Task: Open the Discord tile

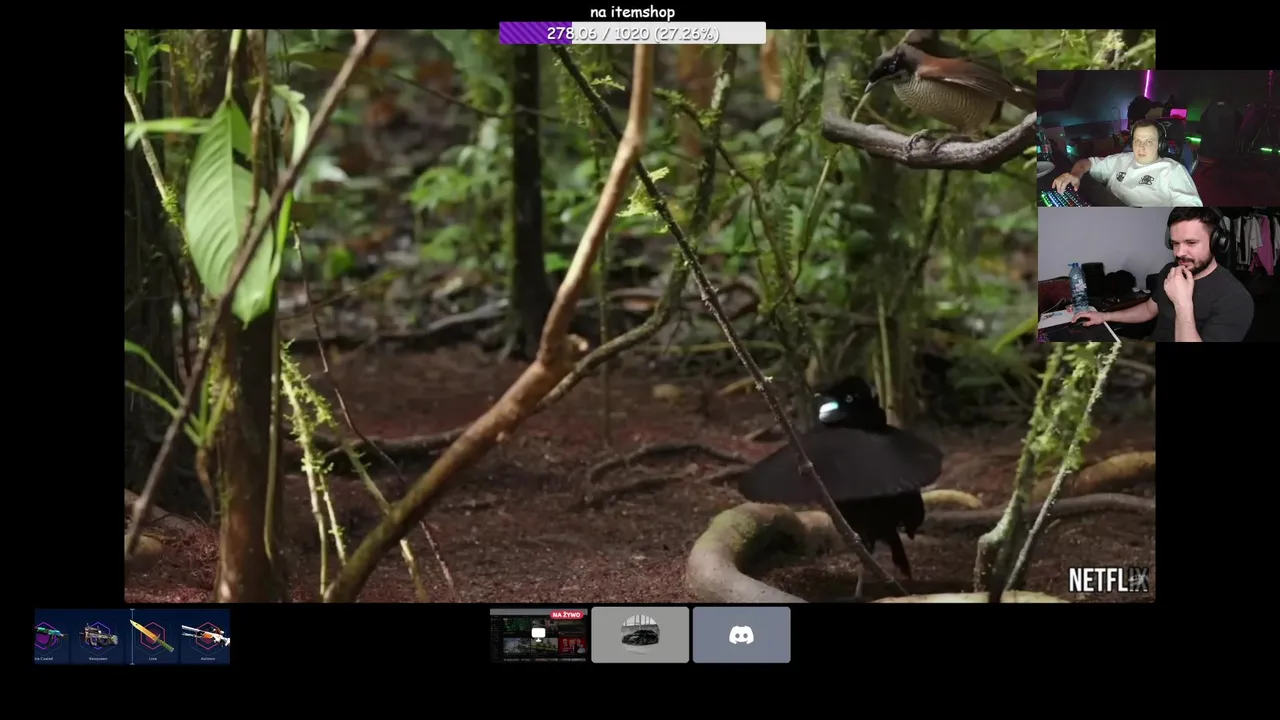Action: tap(741, 635)
